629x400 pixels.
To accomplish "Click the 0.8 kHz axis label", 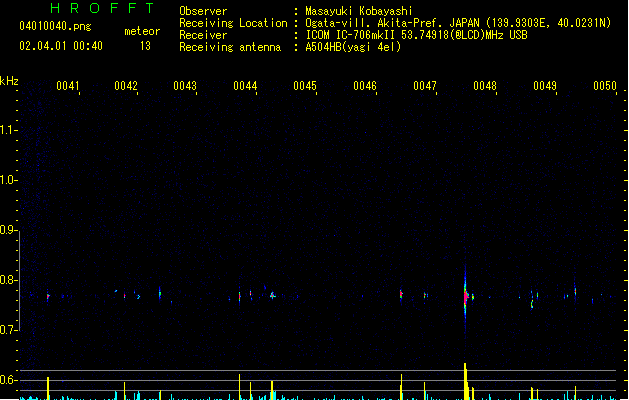I will coord(8,280).
